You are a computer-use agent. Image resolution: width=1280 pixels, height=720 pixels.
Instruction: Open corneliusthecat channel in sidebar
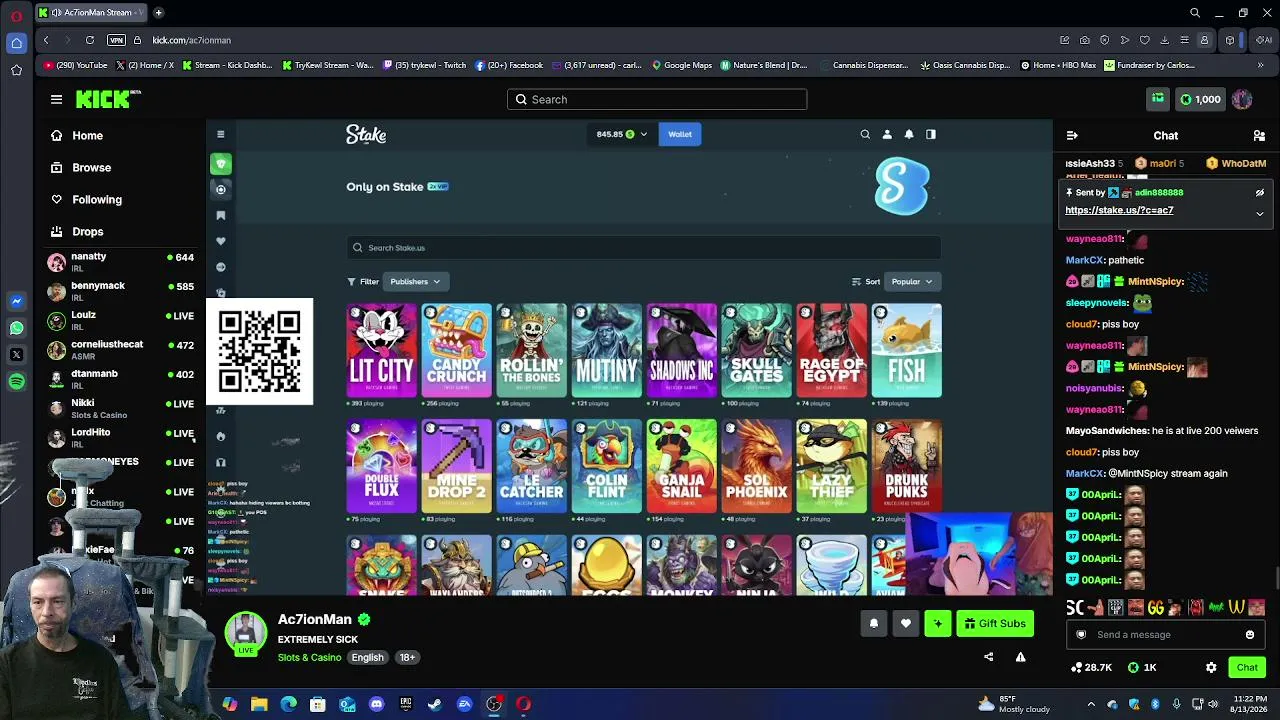click(120, 350)
